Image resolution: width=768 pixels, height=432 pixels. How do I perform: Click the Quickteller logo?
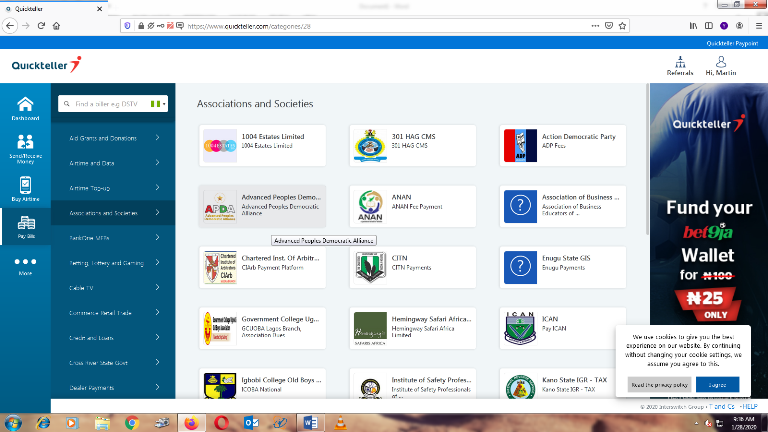47,65
